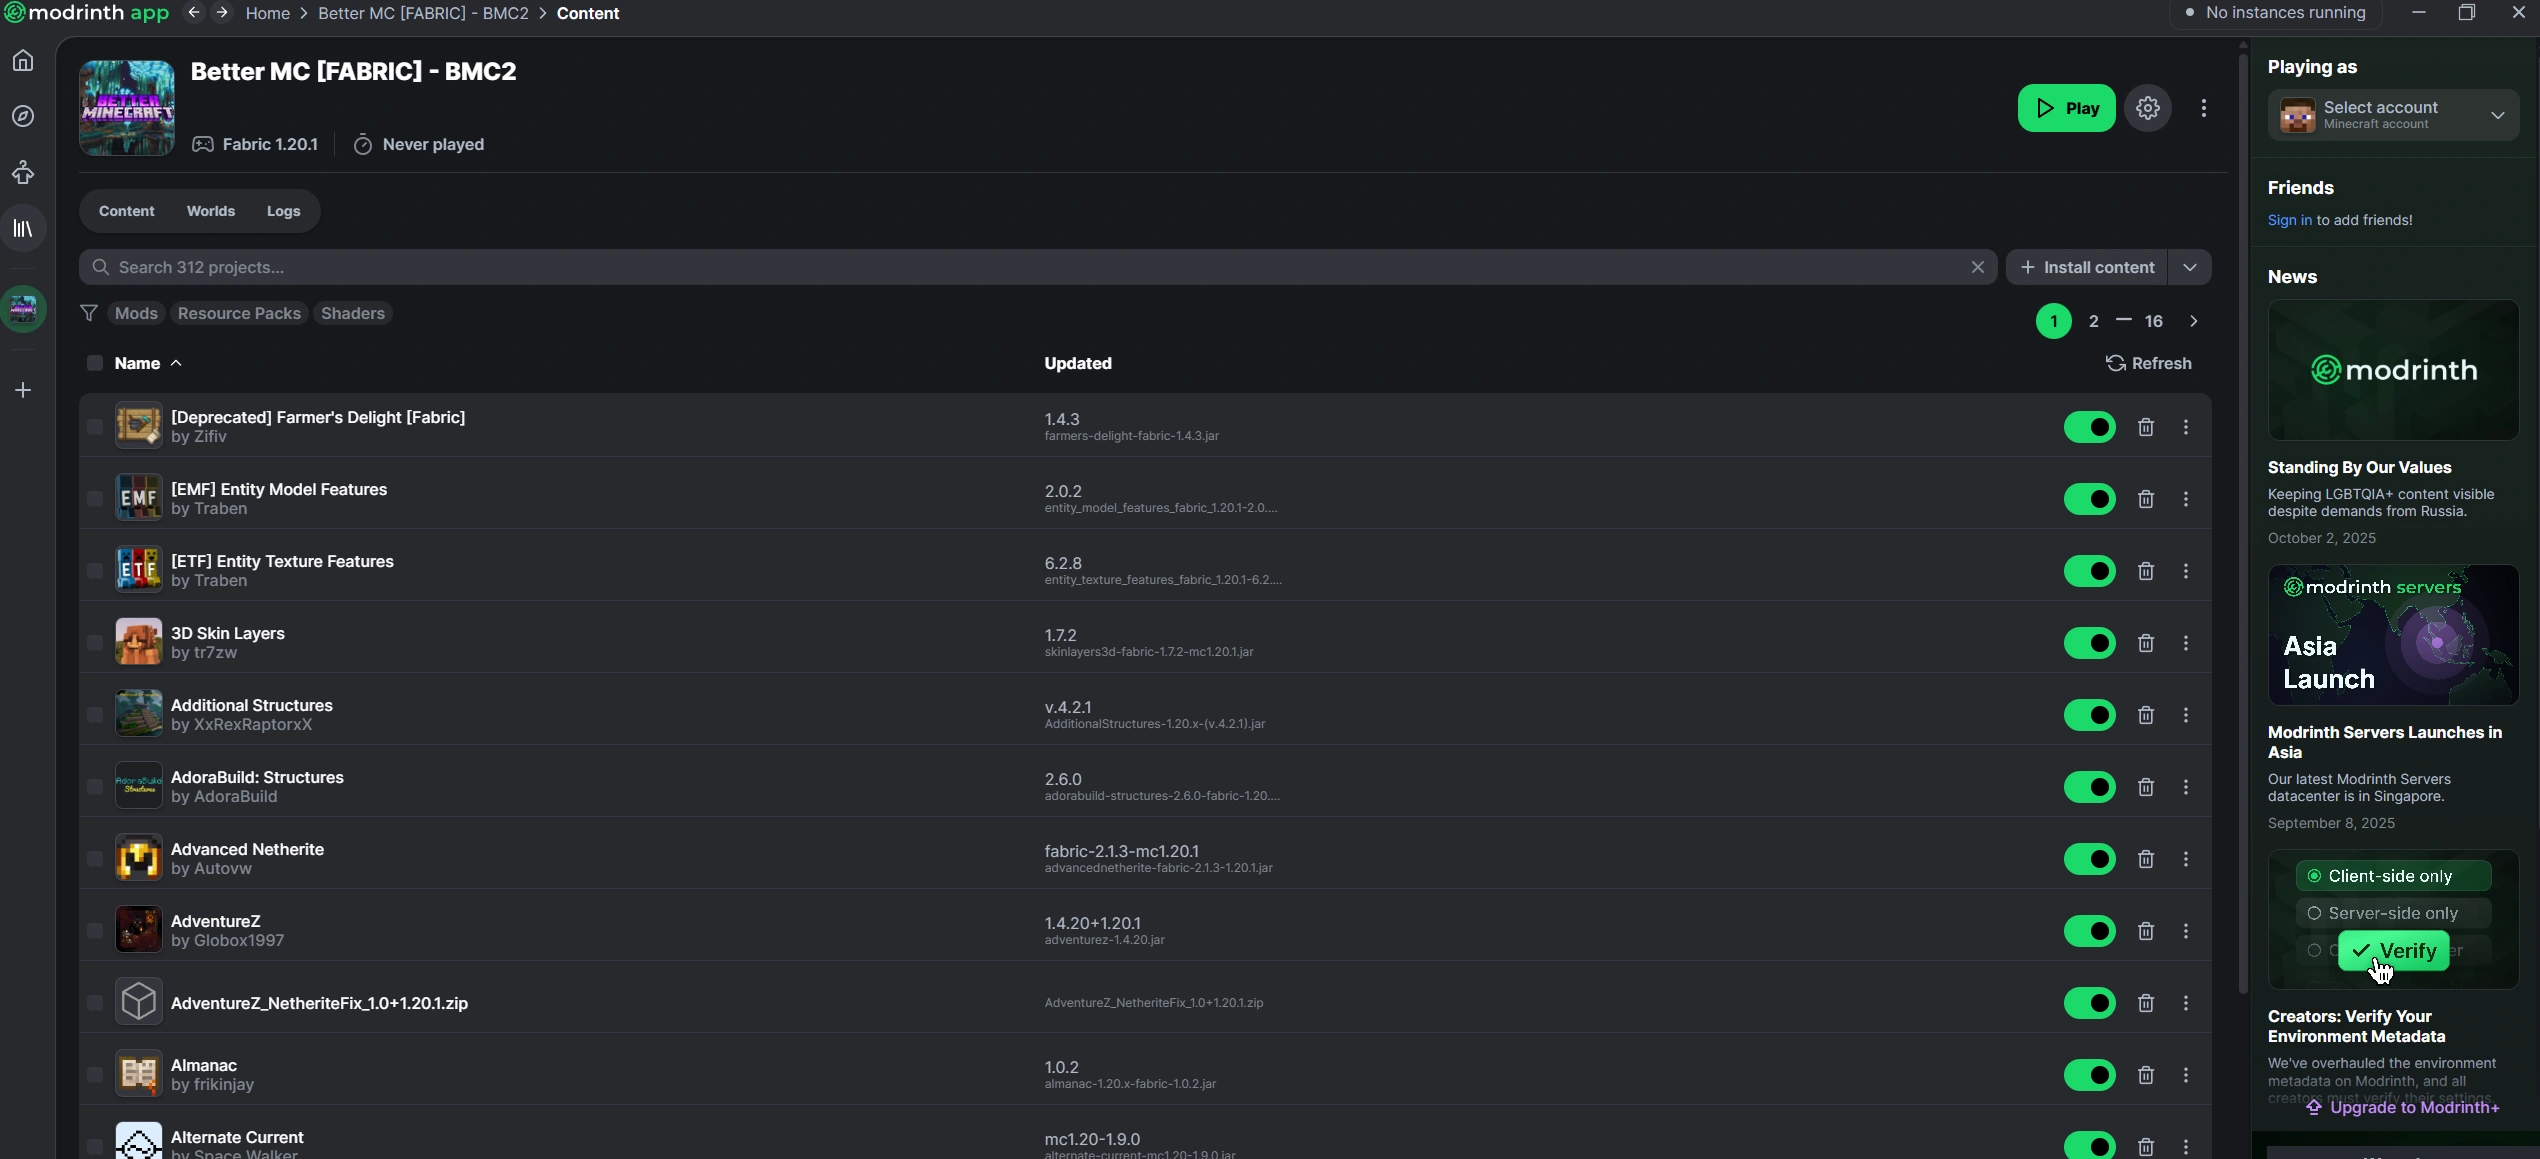Open the Select account dropdown

click(2393, 115)
